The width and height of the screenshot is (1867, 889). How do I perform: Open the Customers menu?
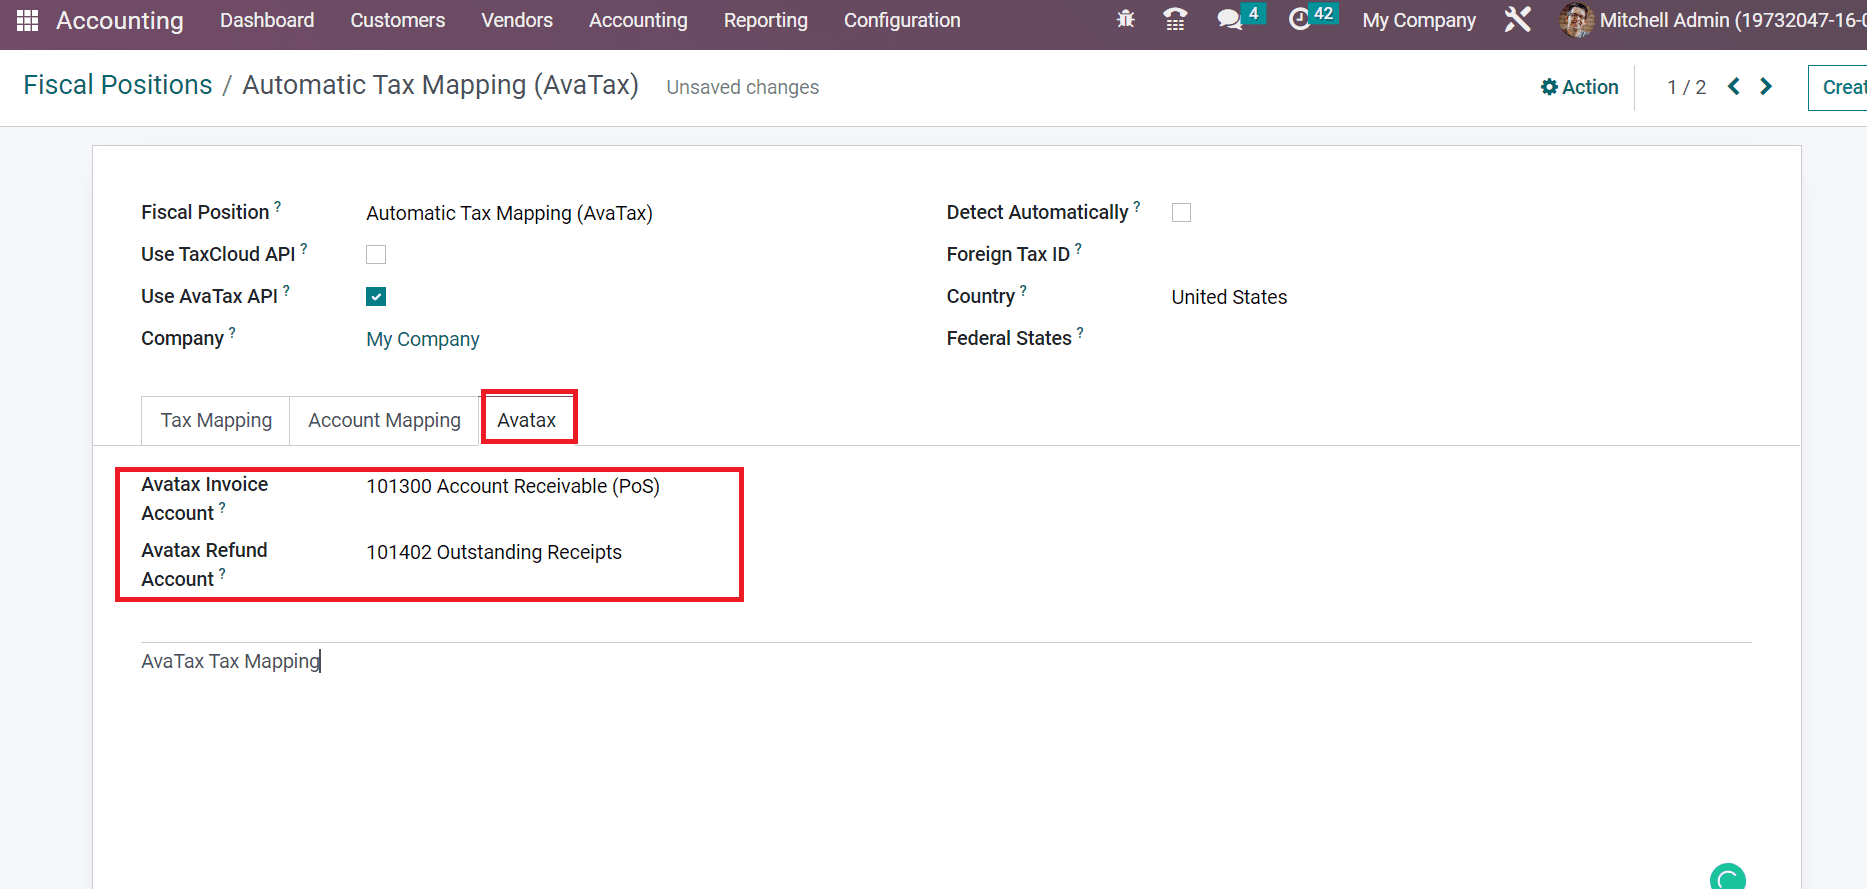[397, 20]
